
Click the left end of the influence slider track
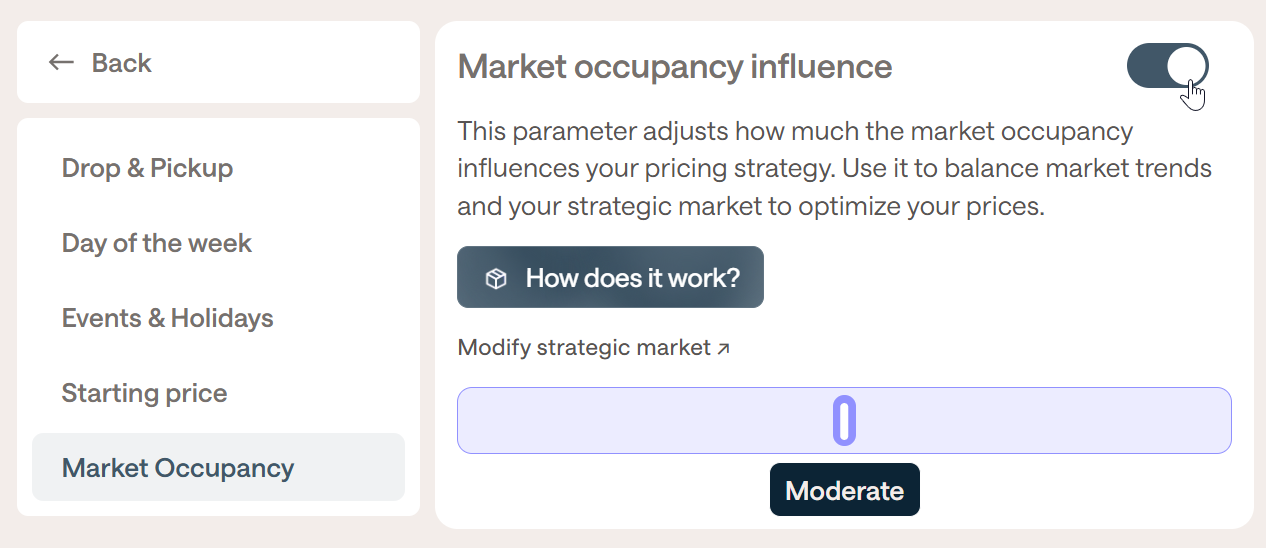(472, 420)
